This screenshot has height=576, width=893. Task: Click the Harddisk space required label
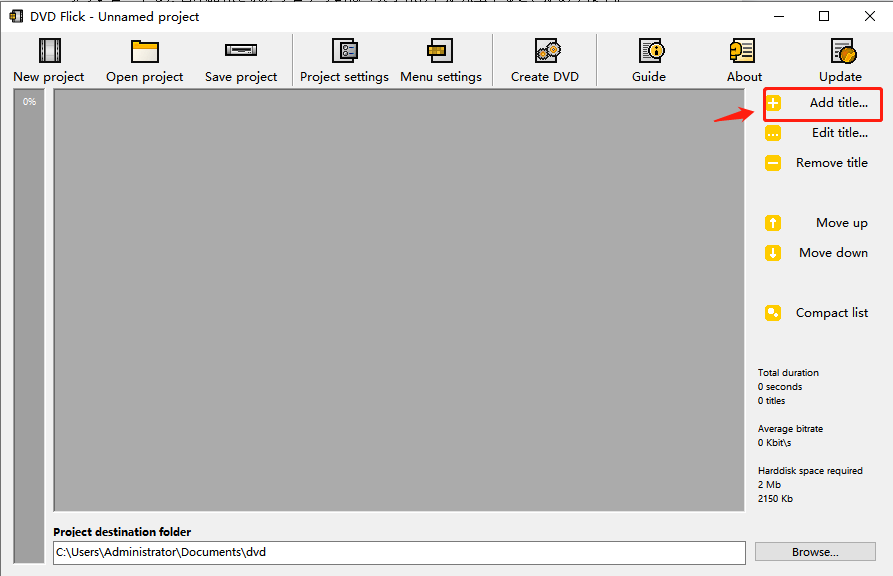pyautogui.click(x=810, y=471)
